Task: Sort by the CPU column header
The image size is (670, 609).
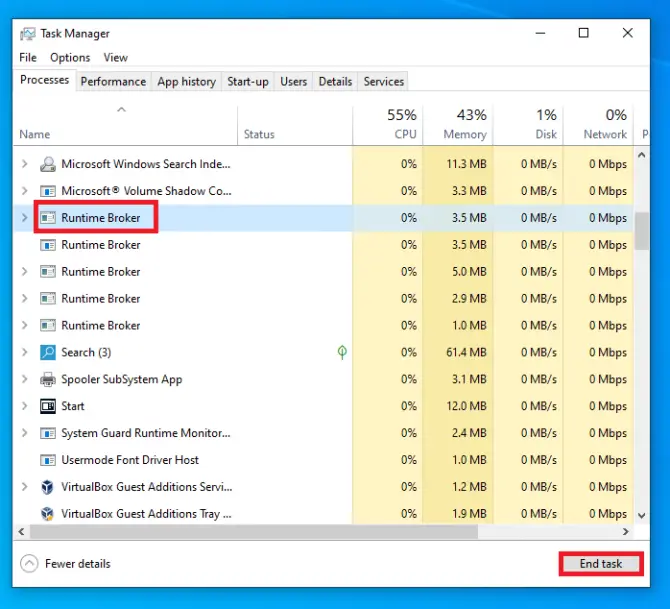Action: pyautogui.click(x=388, y=125)
